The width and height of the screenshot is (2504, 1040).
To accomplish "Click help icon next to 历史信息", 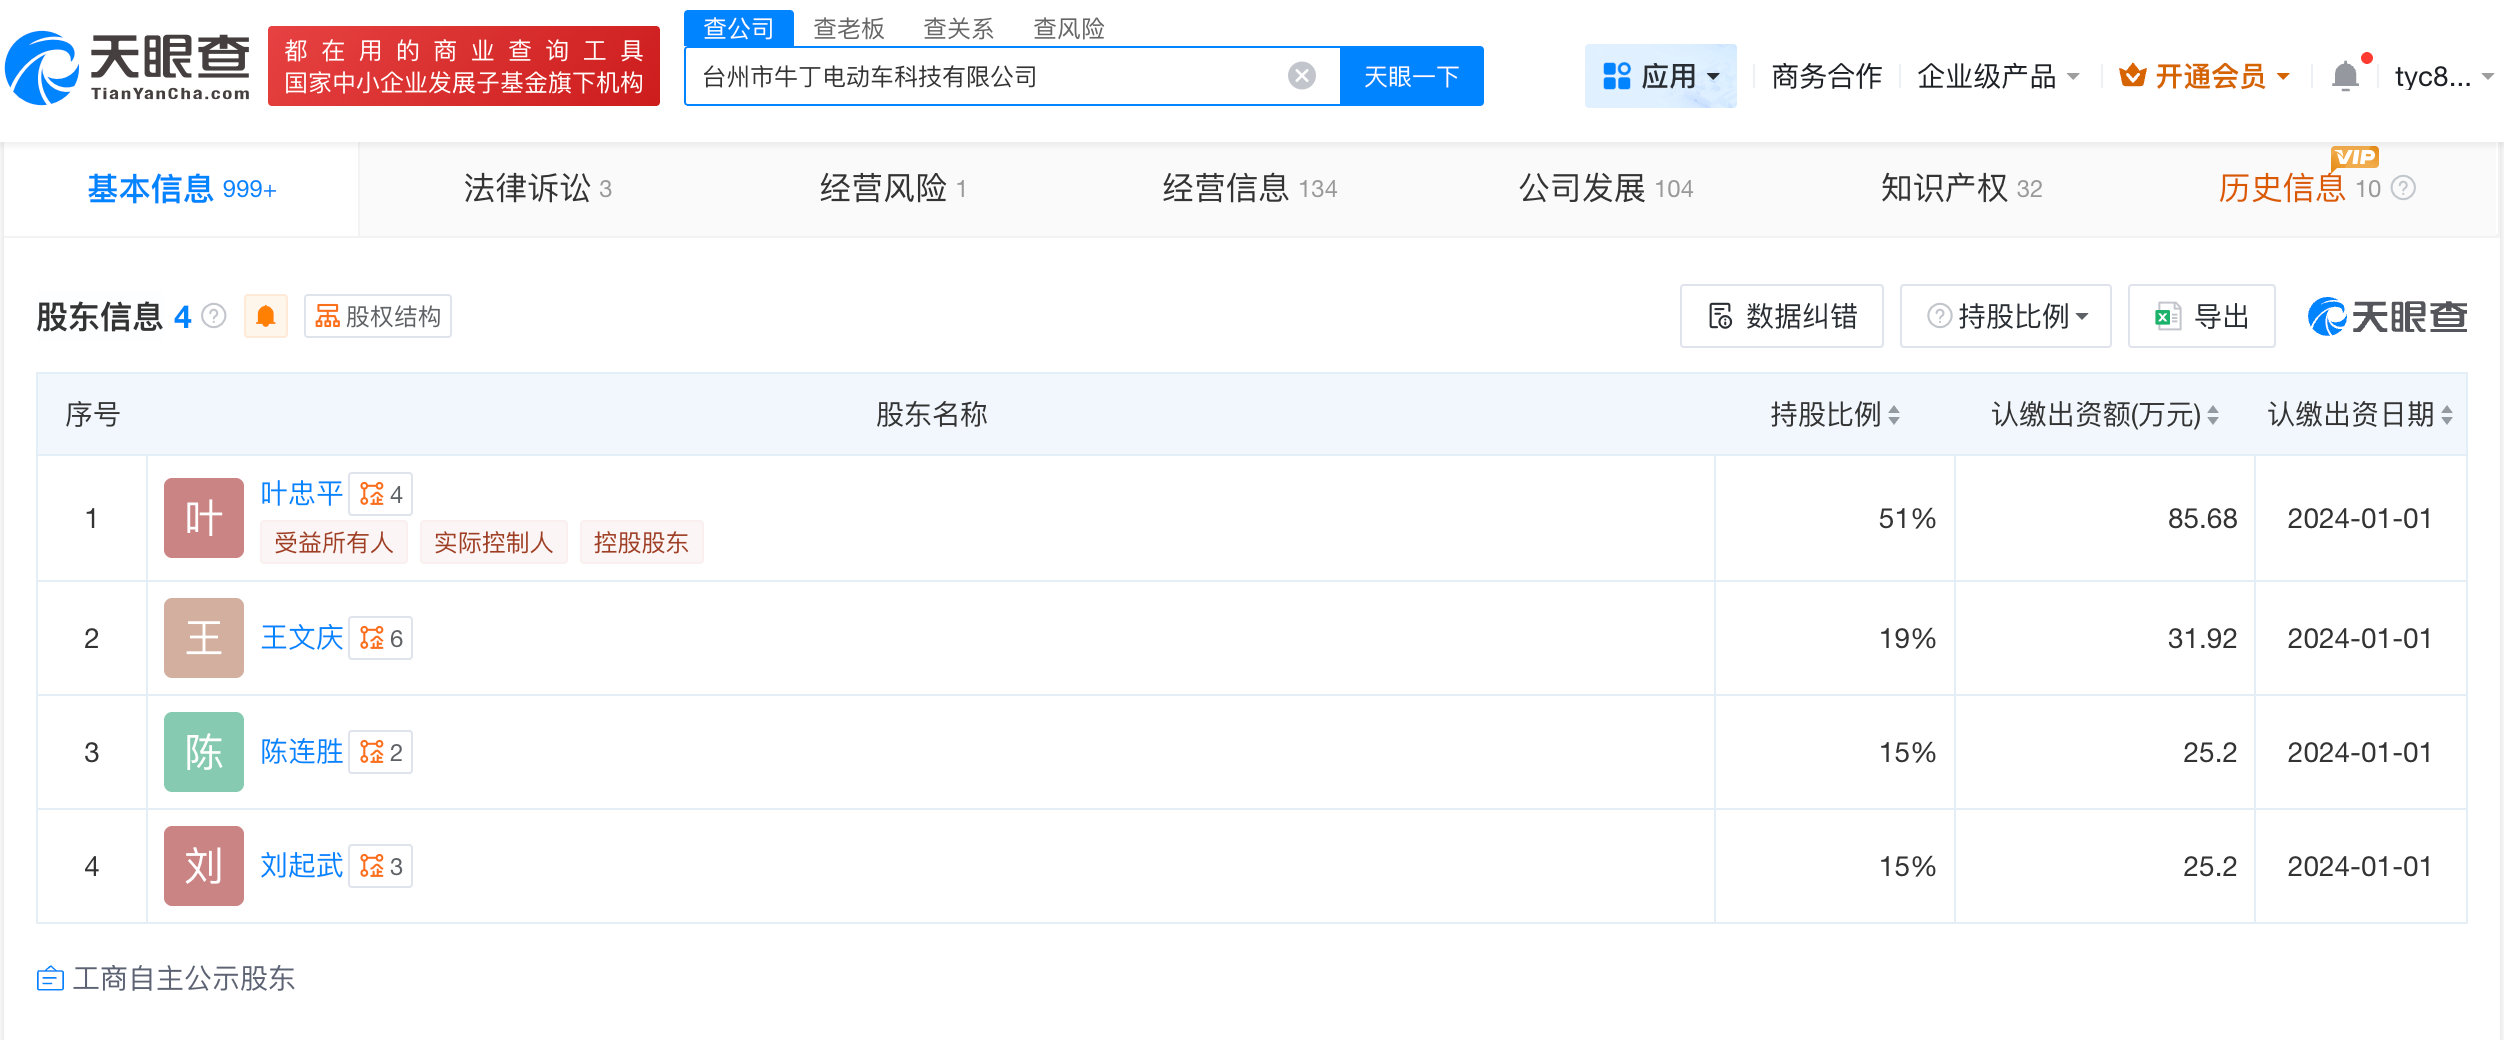I will (x=2403, y=188).
